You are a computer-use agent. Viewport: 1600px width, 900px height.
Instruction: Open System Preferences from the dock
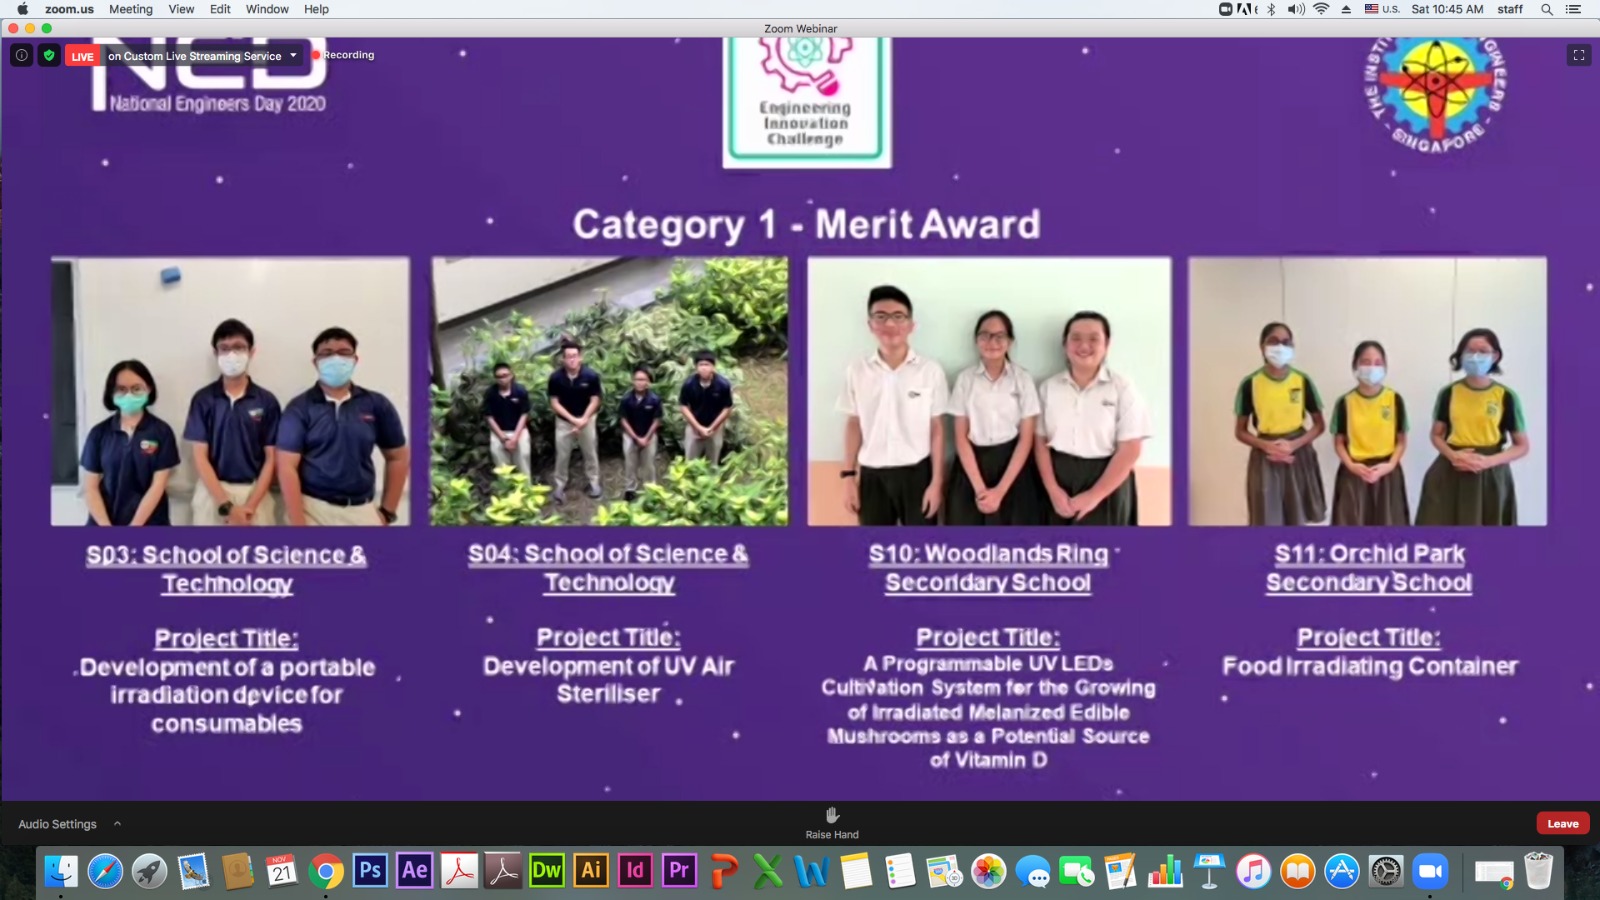point(1386,871)
